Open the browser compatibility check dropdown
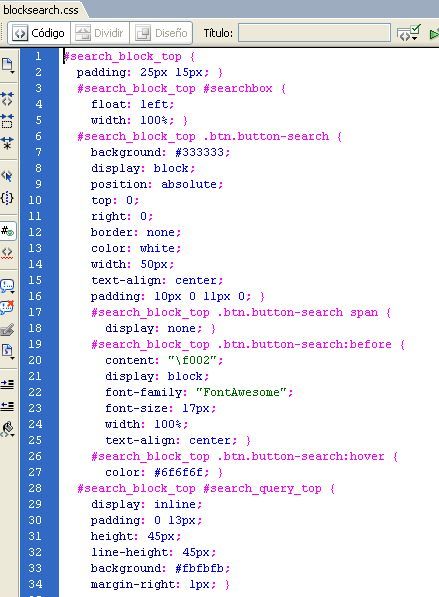This screenshot has width=439, height=597. pyautogui.click(x=408, y=33)
